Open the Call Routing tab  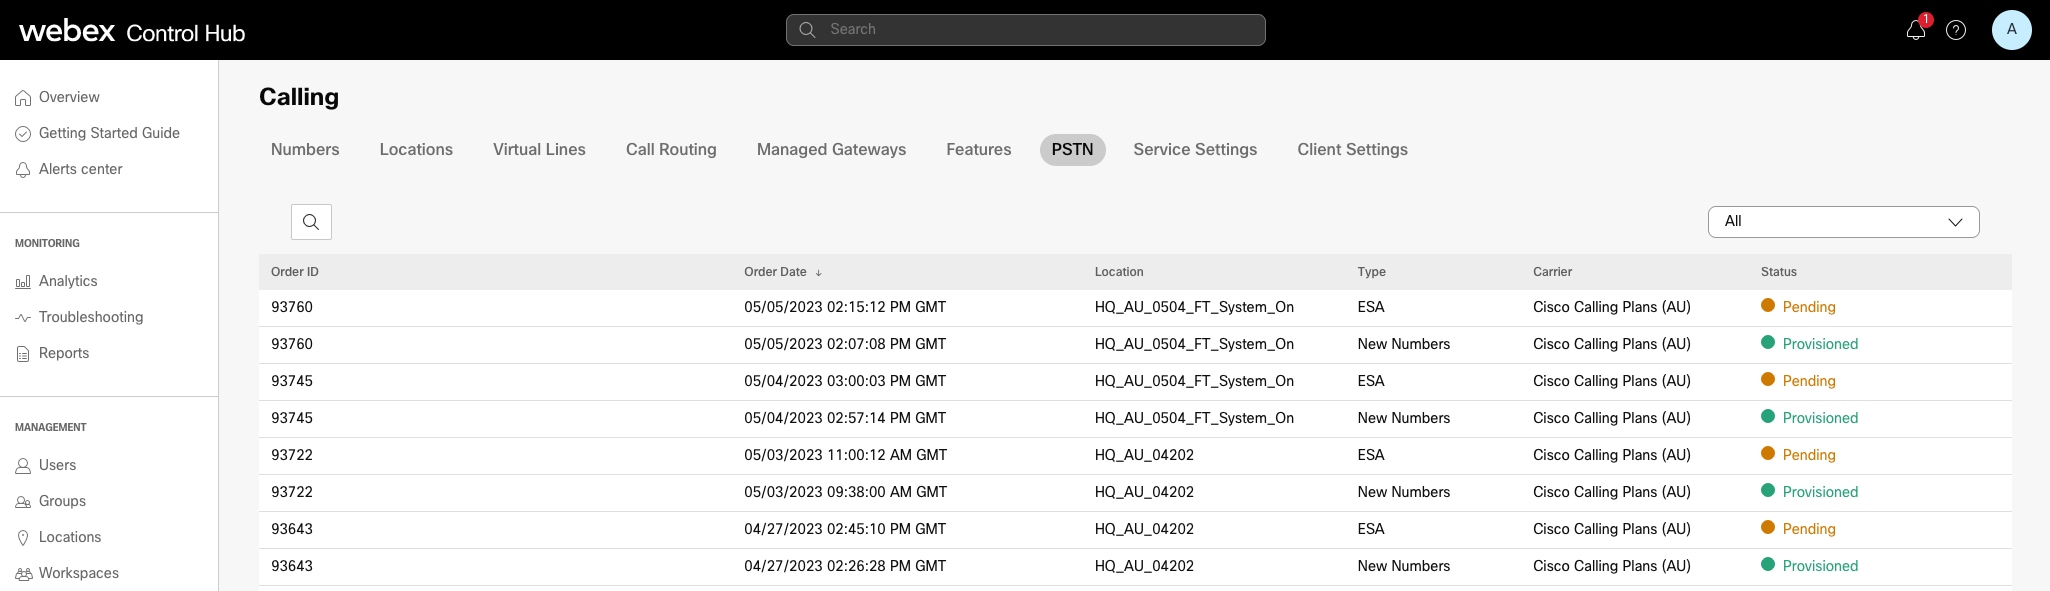tap(671, 150)
